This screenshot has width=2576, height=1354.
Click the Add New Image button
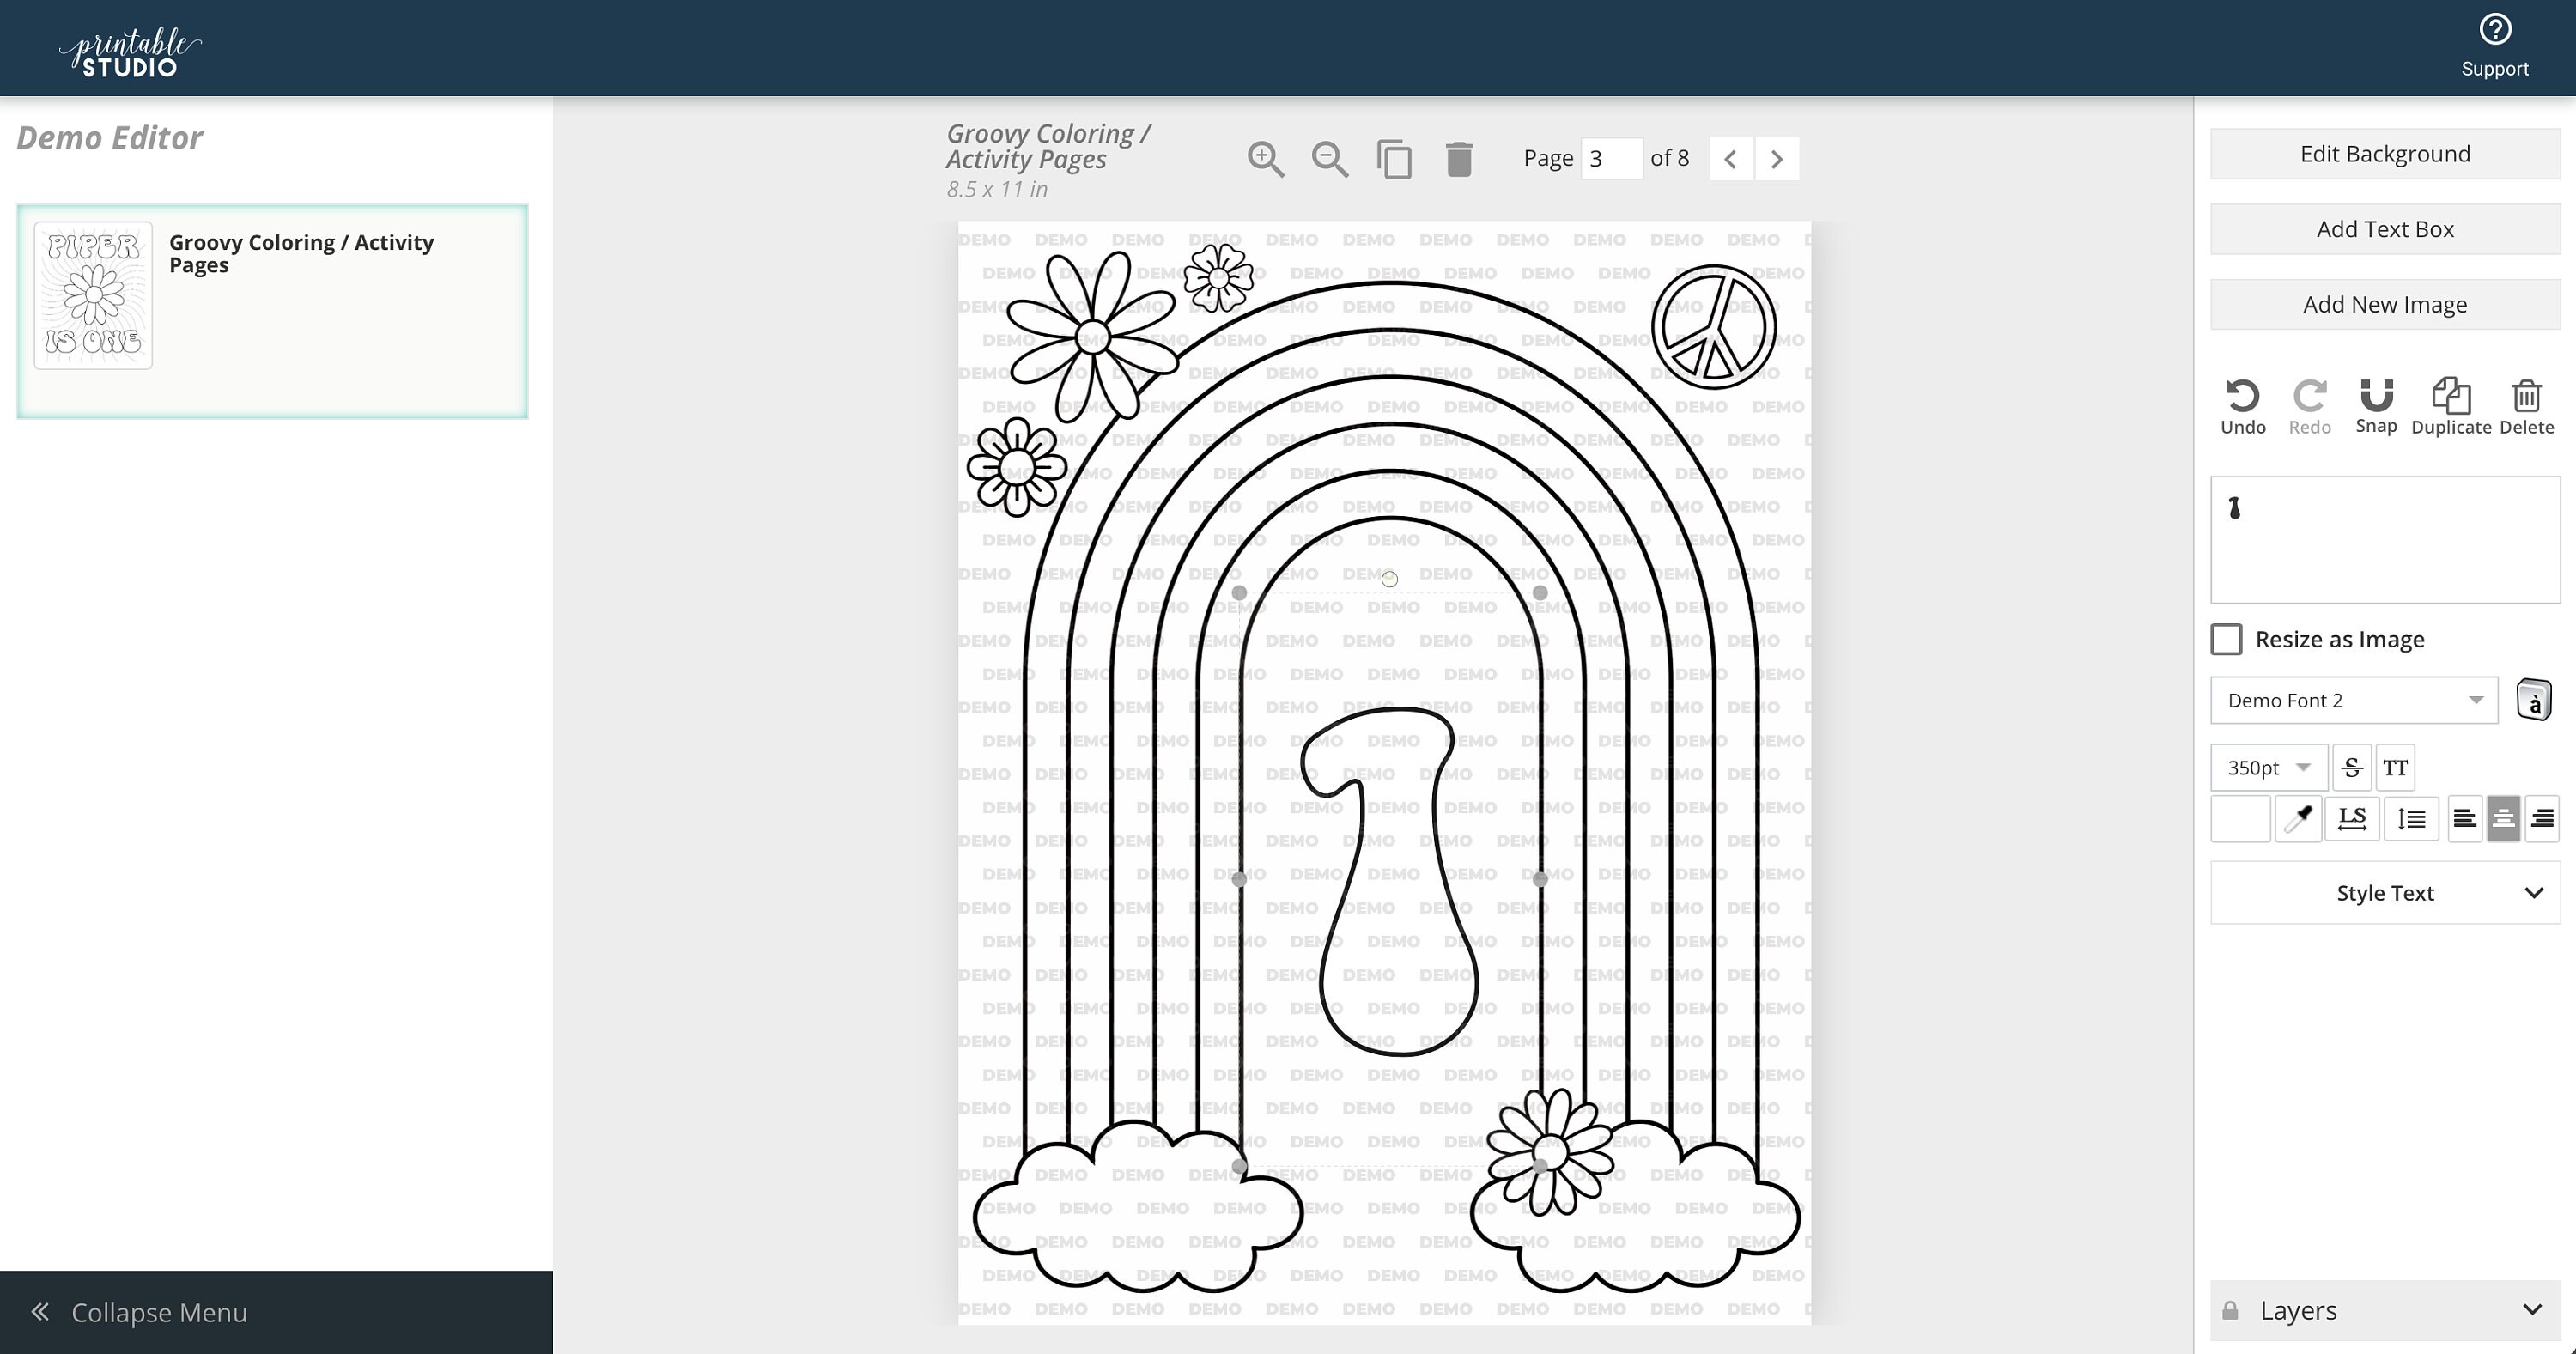point(2385,304)
